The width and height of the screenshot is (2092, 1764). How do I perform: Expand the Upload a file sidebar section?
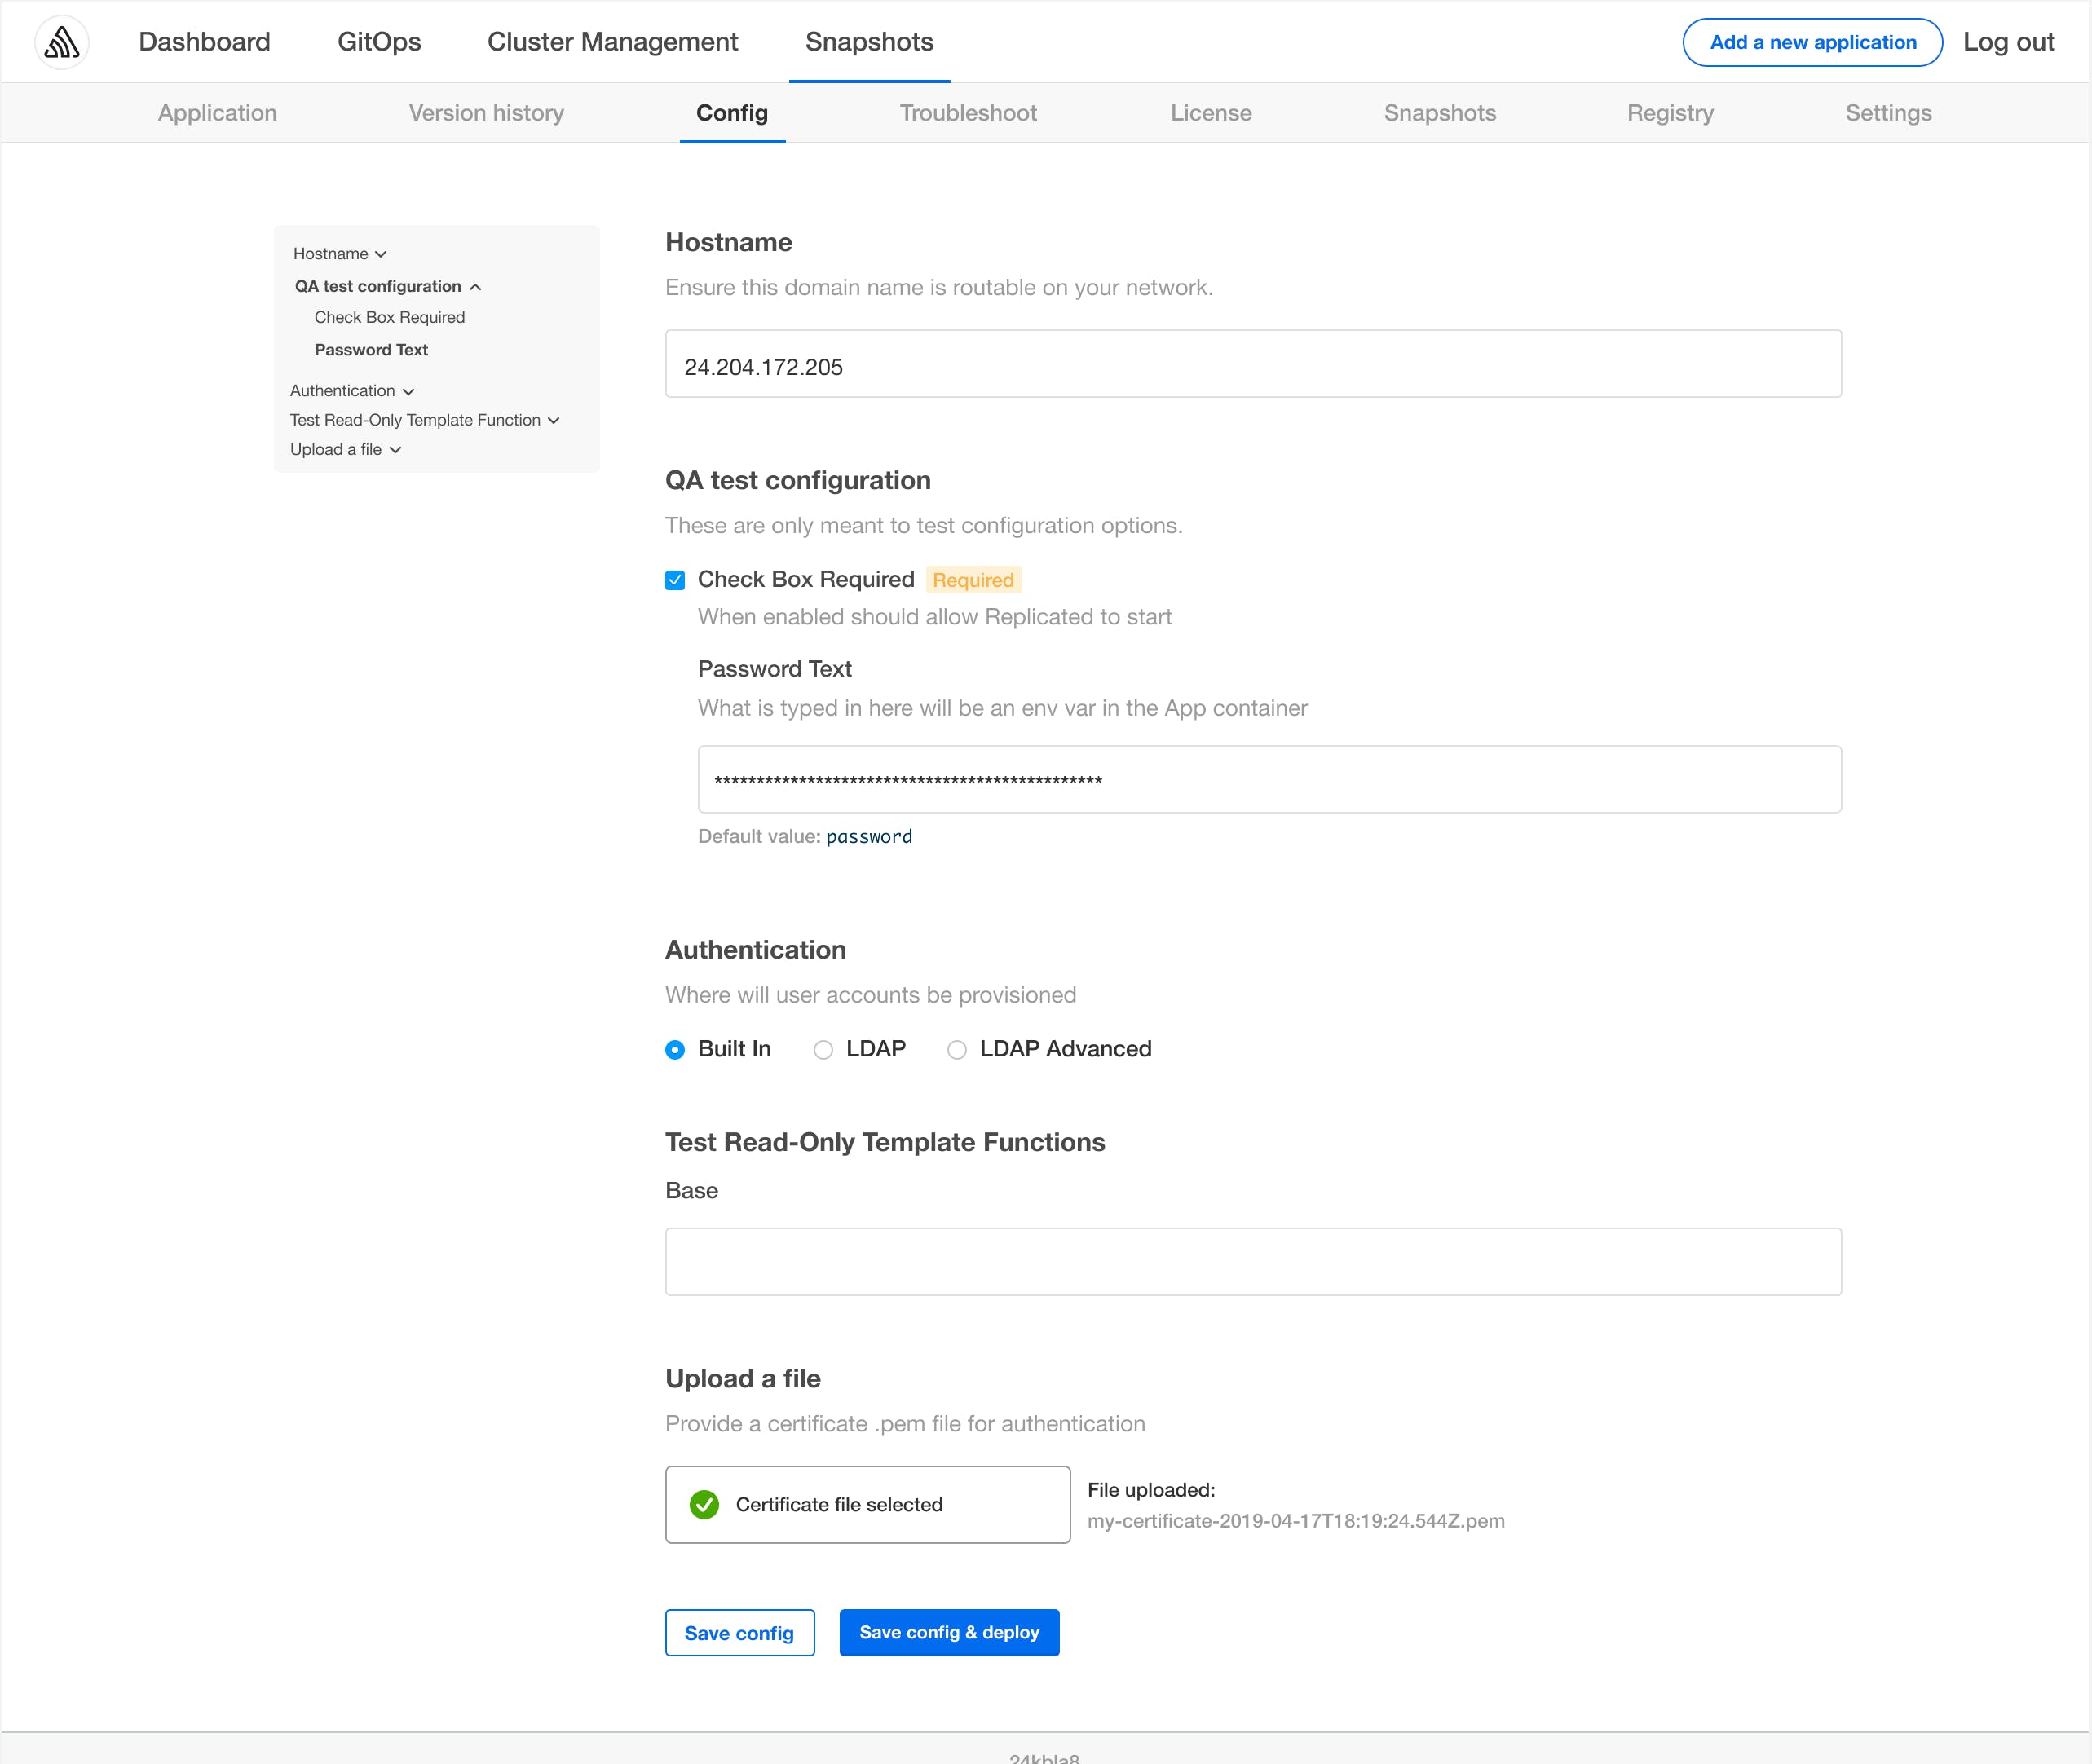point(346,450)
